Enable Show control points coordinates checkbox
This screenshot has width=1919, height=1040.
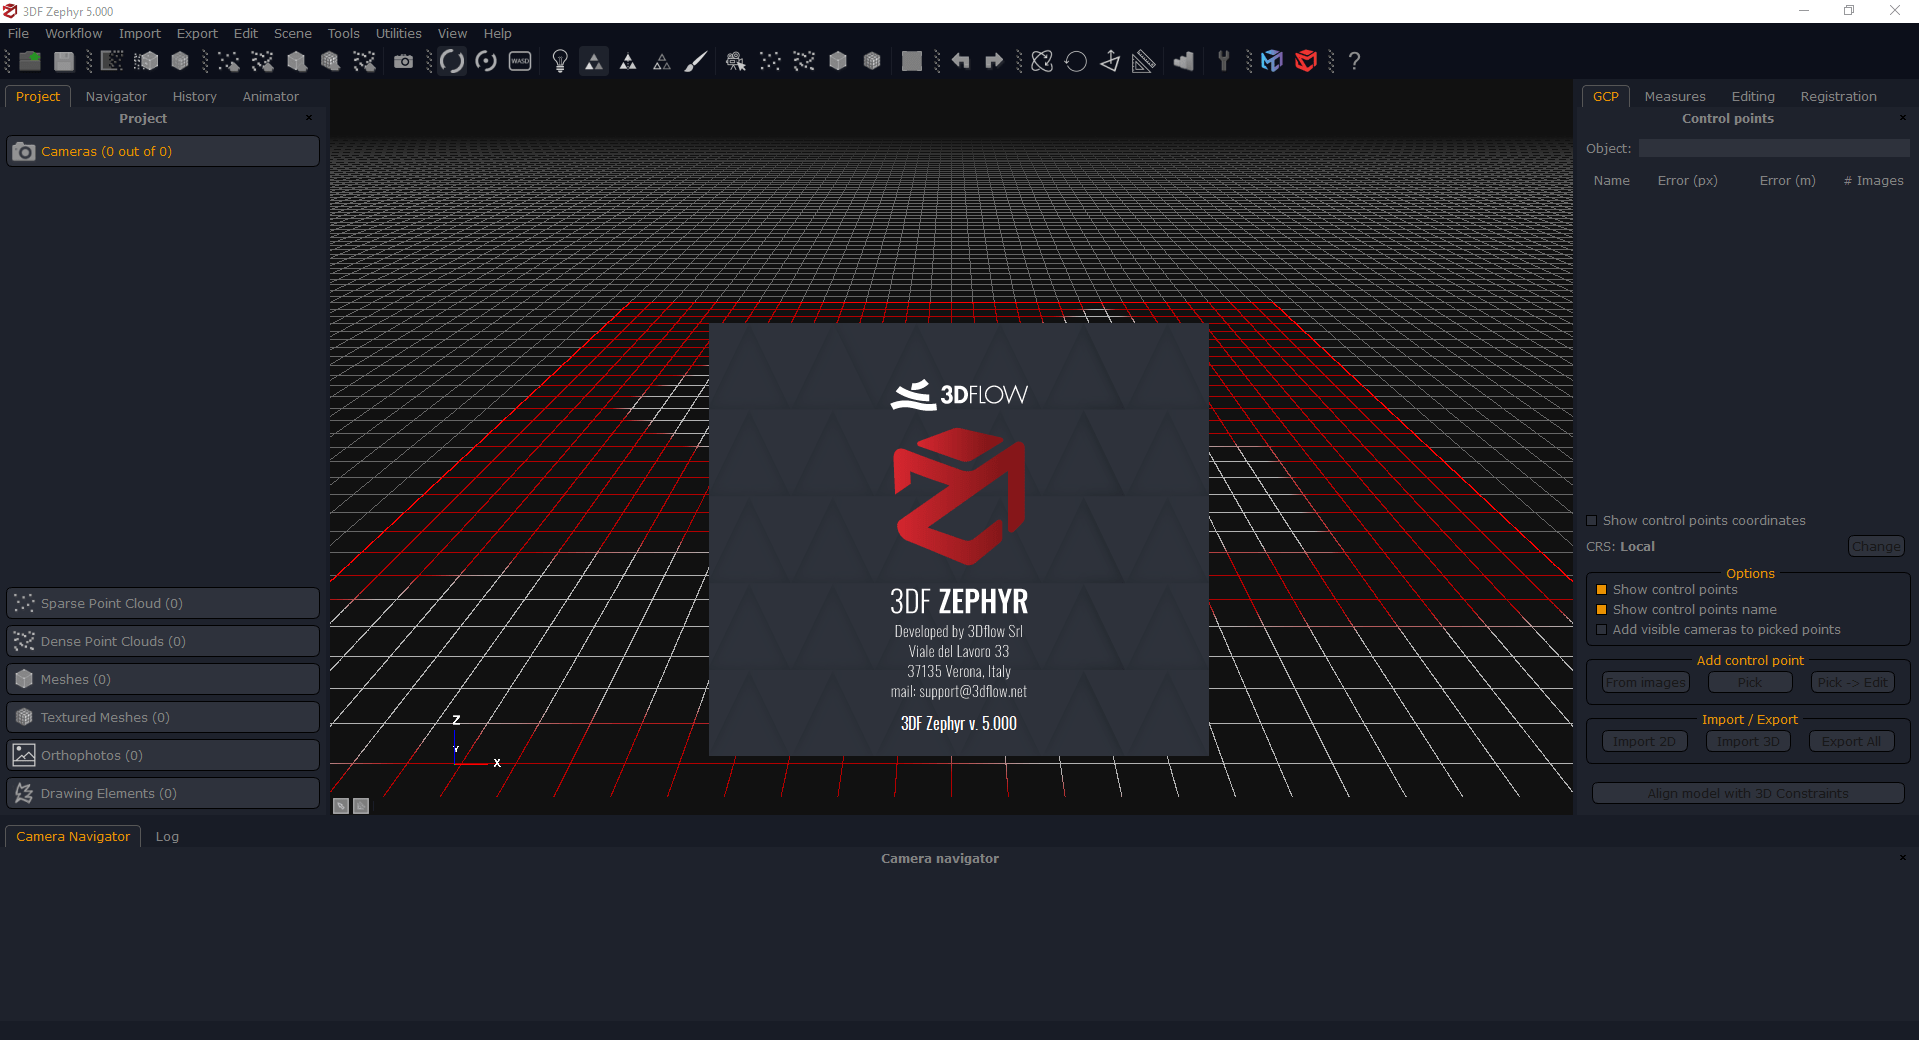1592,521
